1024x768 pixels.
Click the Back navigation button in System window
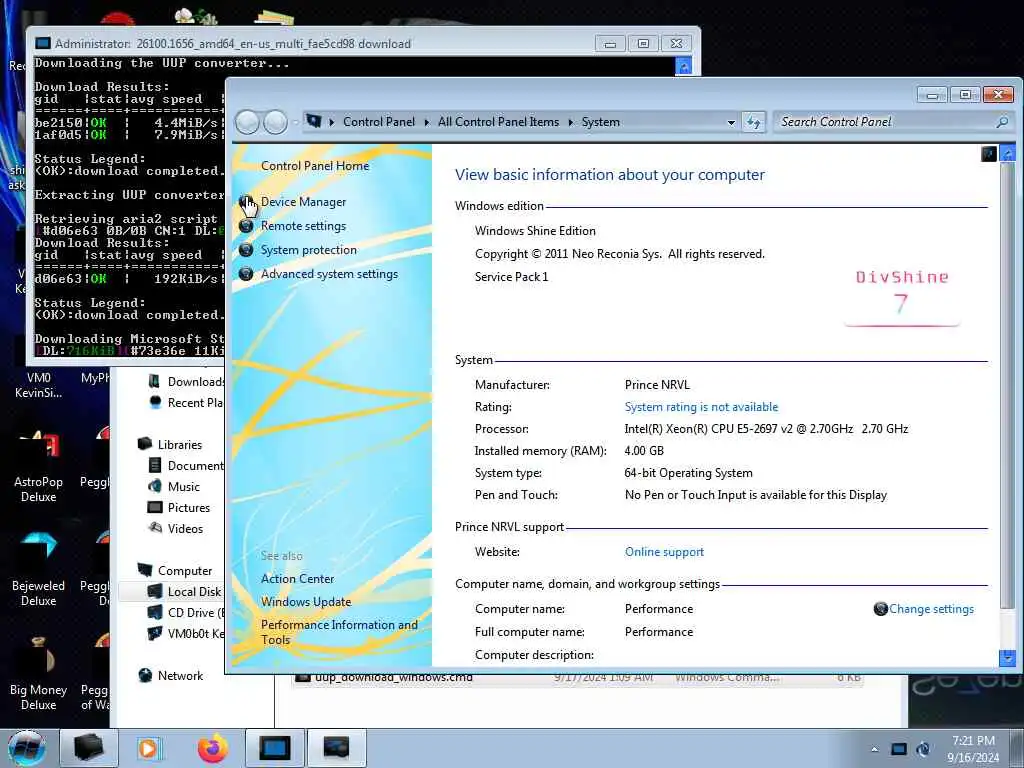(247, 122)
